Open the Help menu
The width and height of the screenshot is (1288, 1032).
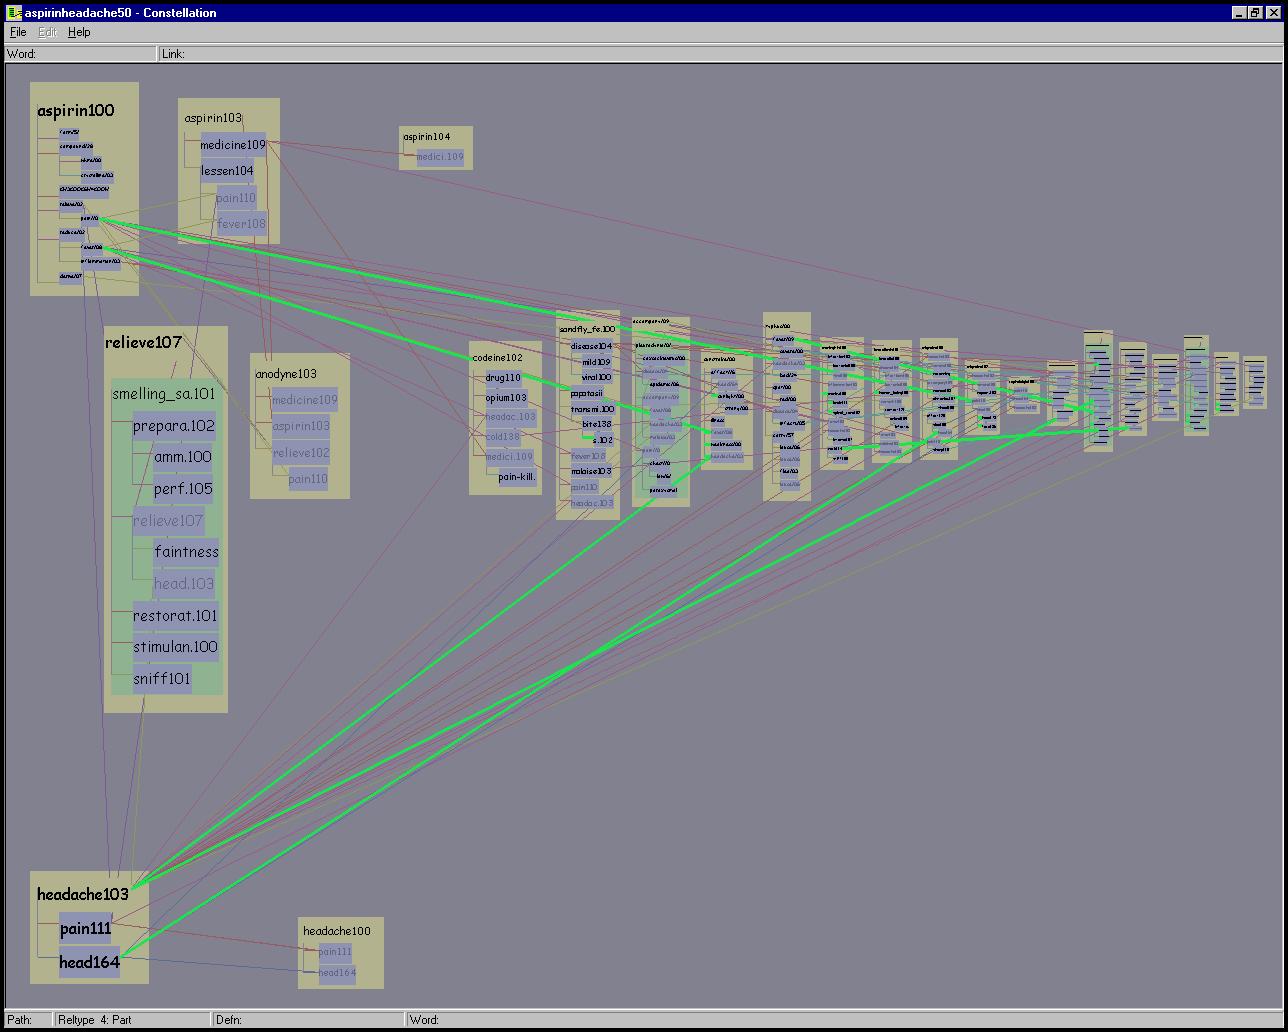tap(79, 32)
